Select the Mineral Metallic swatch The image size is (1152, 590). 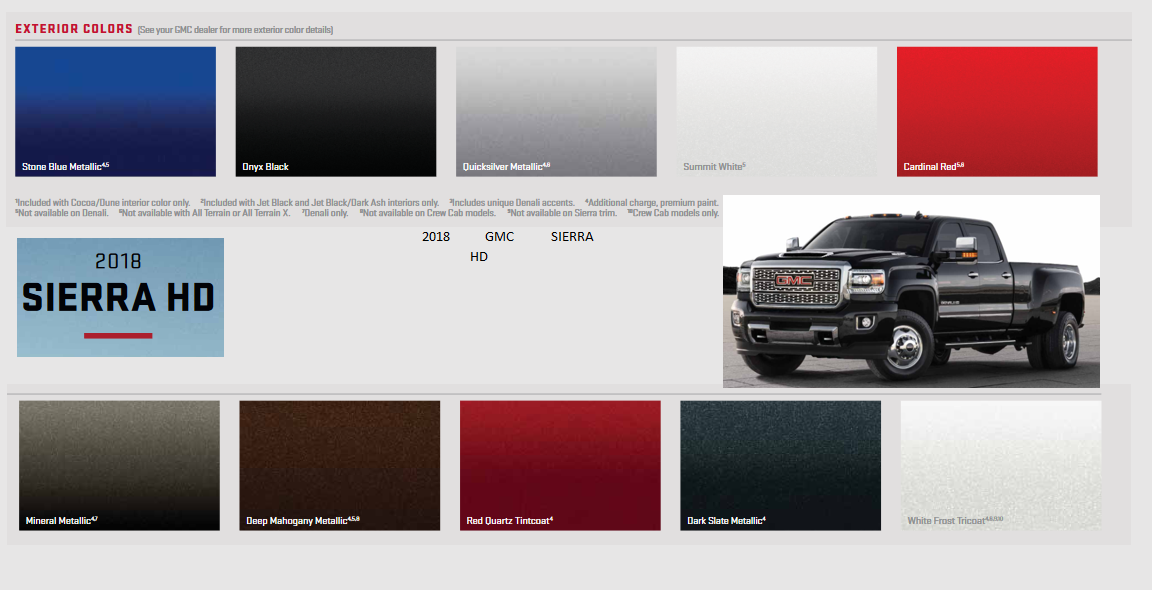[x=119, y=465]
